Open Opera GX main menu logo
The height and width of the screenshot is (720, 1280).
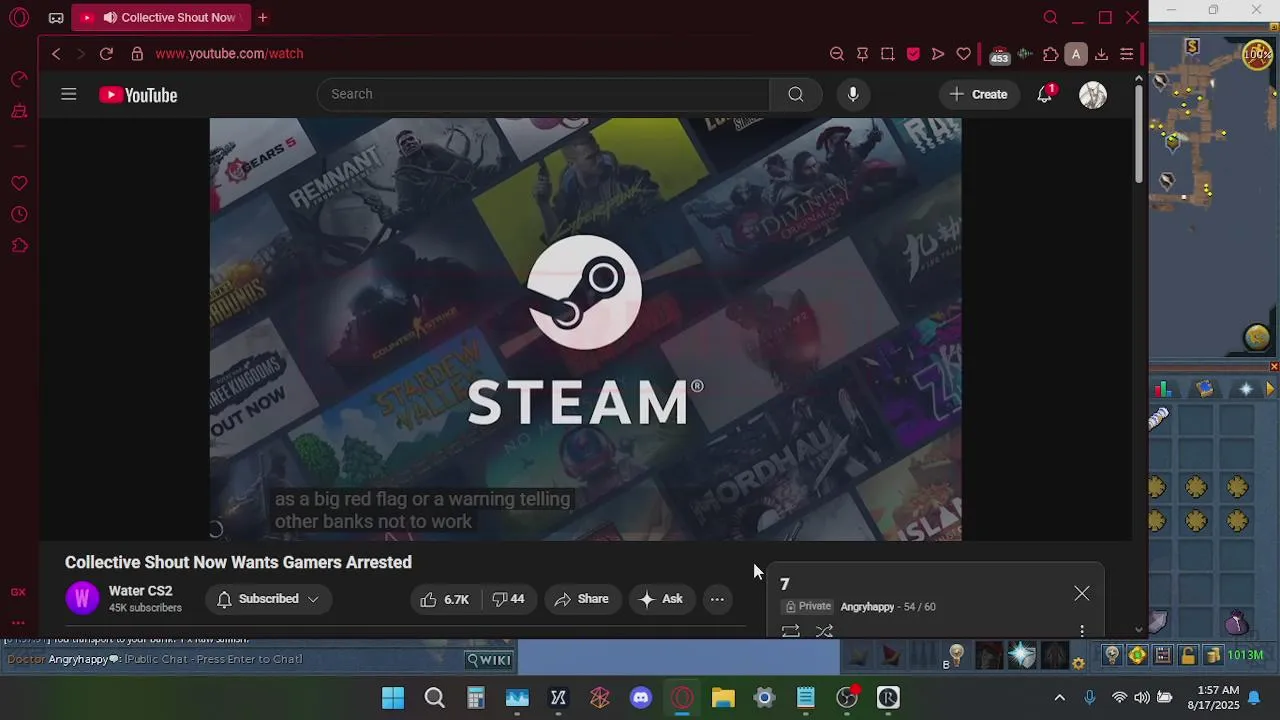19,17
